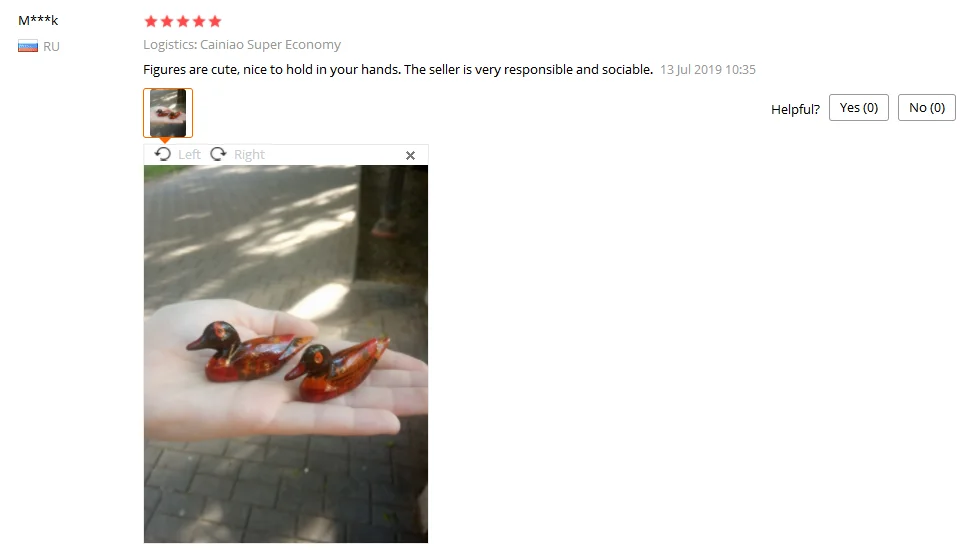Click the Russian flag icon
The width and height of the screenshot is (967, 555).
pyautogui.click(x=28, y=46)
